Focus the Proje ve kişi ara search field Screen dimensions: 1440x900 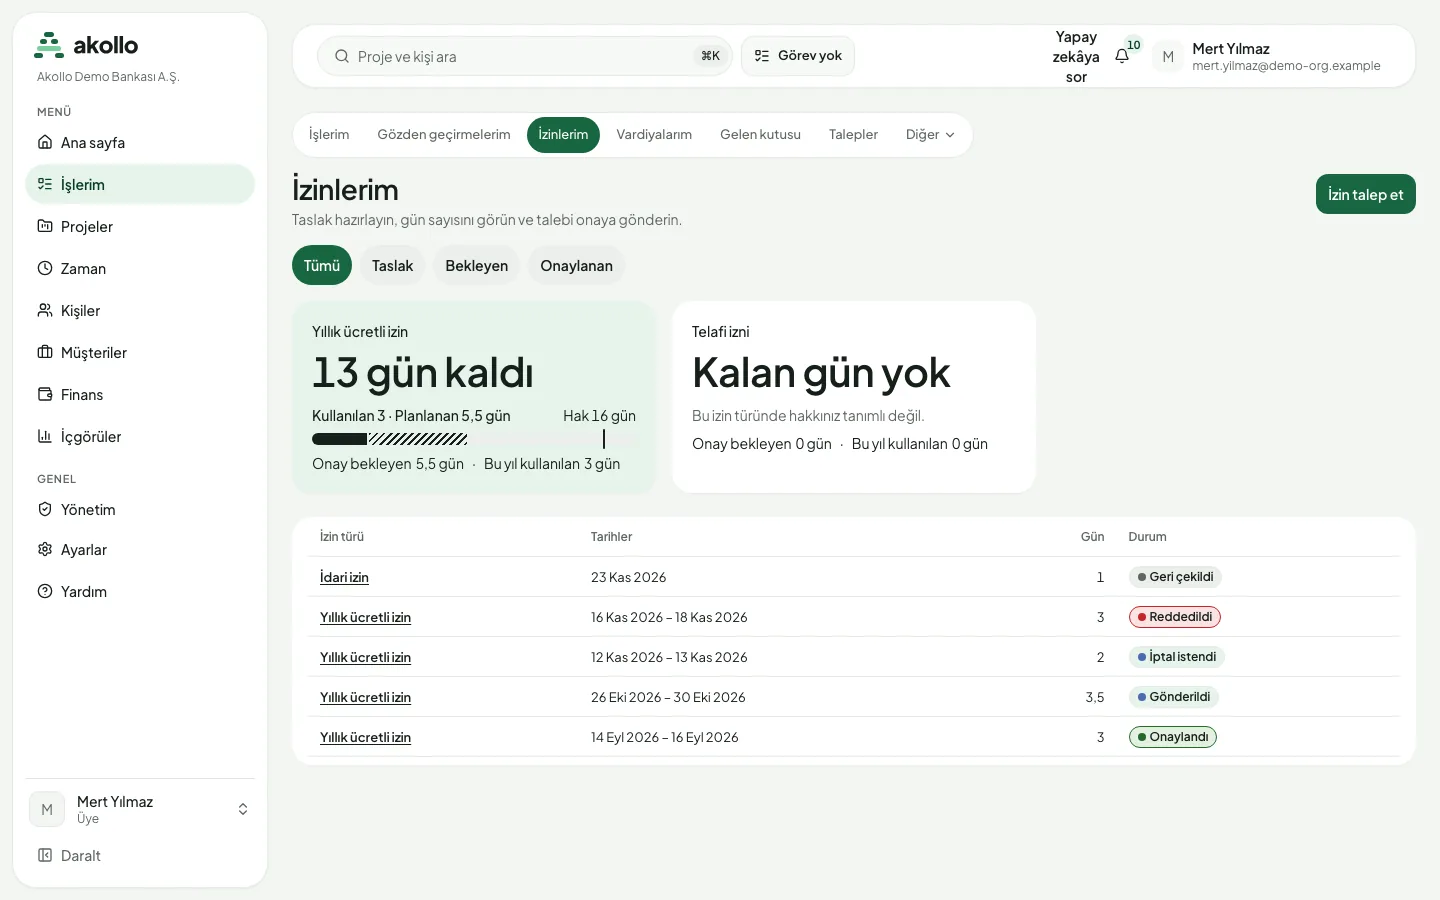[525, 56]
